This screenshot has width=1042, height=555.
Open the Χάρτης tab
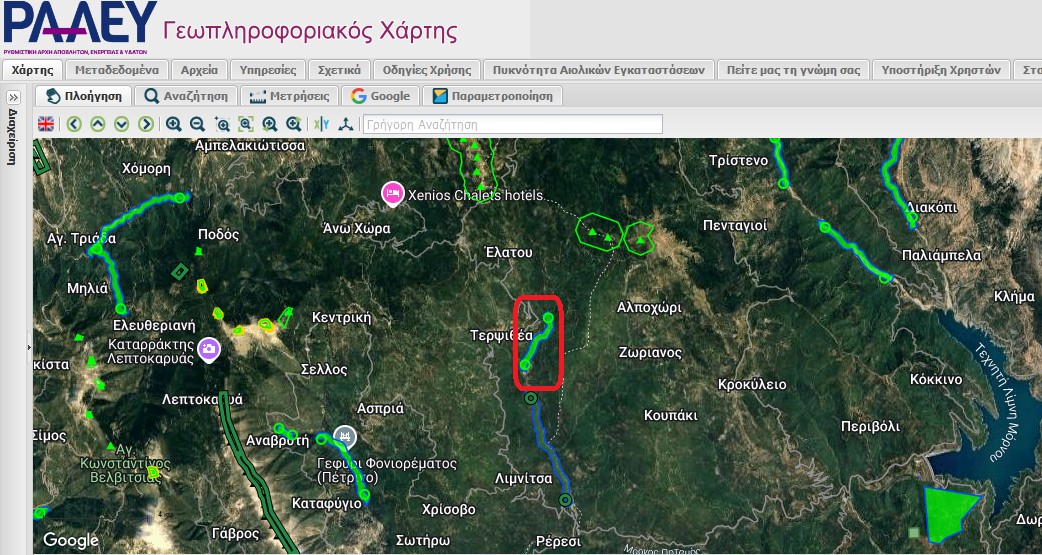point(33,70)
